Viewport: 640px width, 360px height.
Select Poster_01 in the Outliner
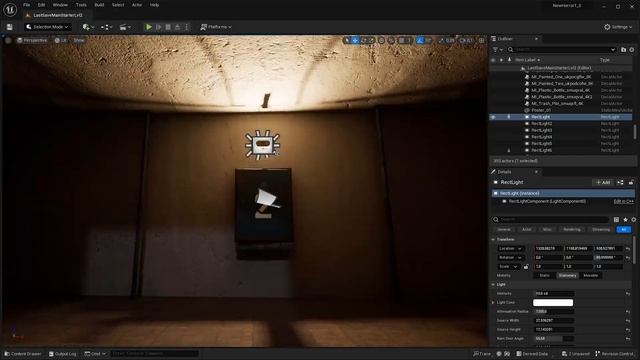point(541,110)
